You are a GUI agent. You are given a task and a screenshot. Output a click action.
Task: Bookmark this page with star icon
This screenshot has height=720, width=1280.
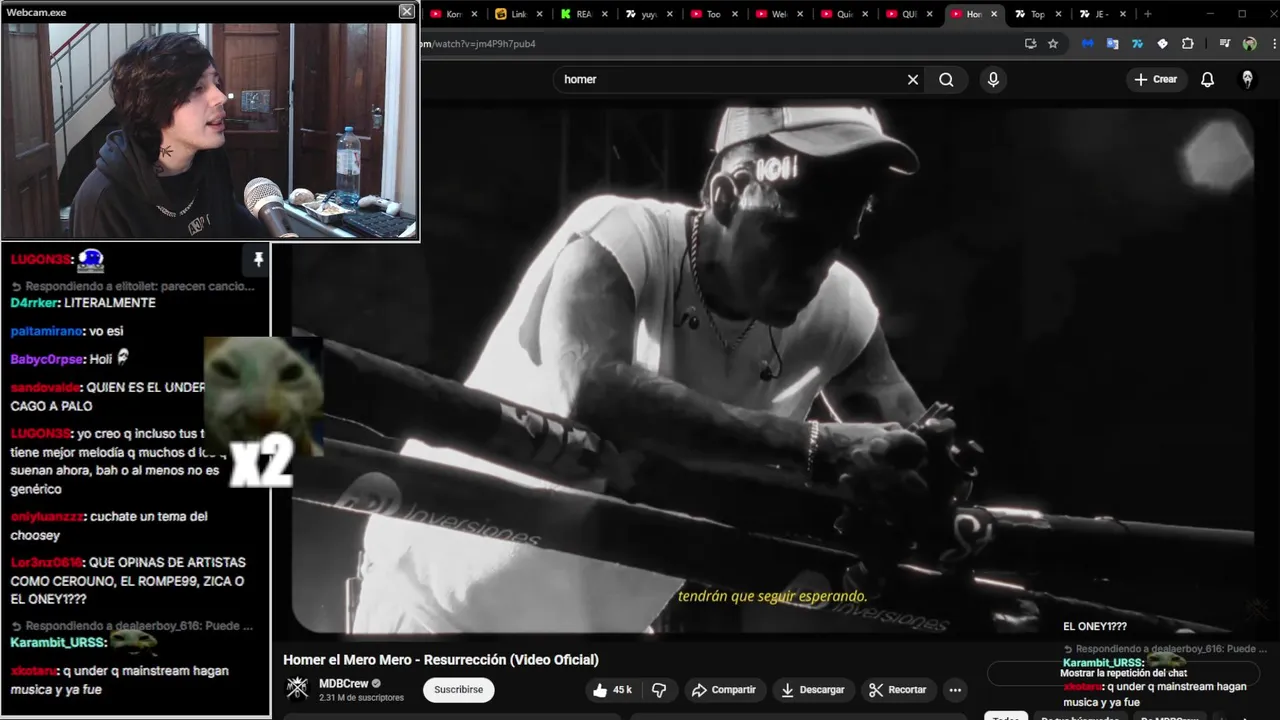pyautogui.click(x=1053, y=44)
